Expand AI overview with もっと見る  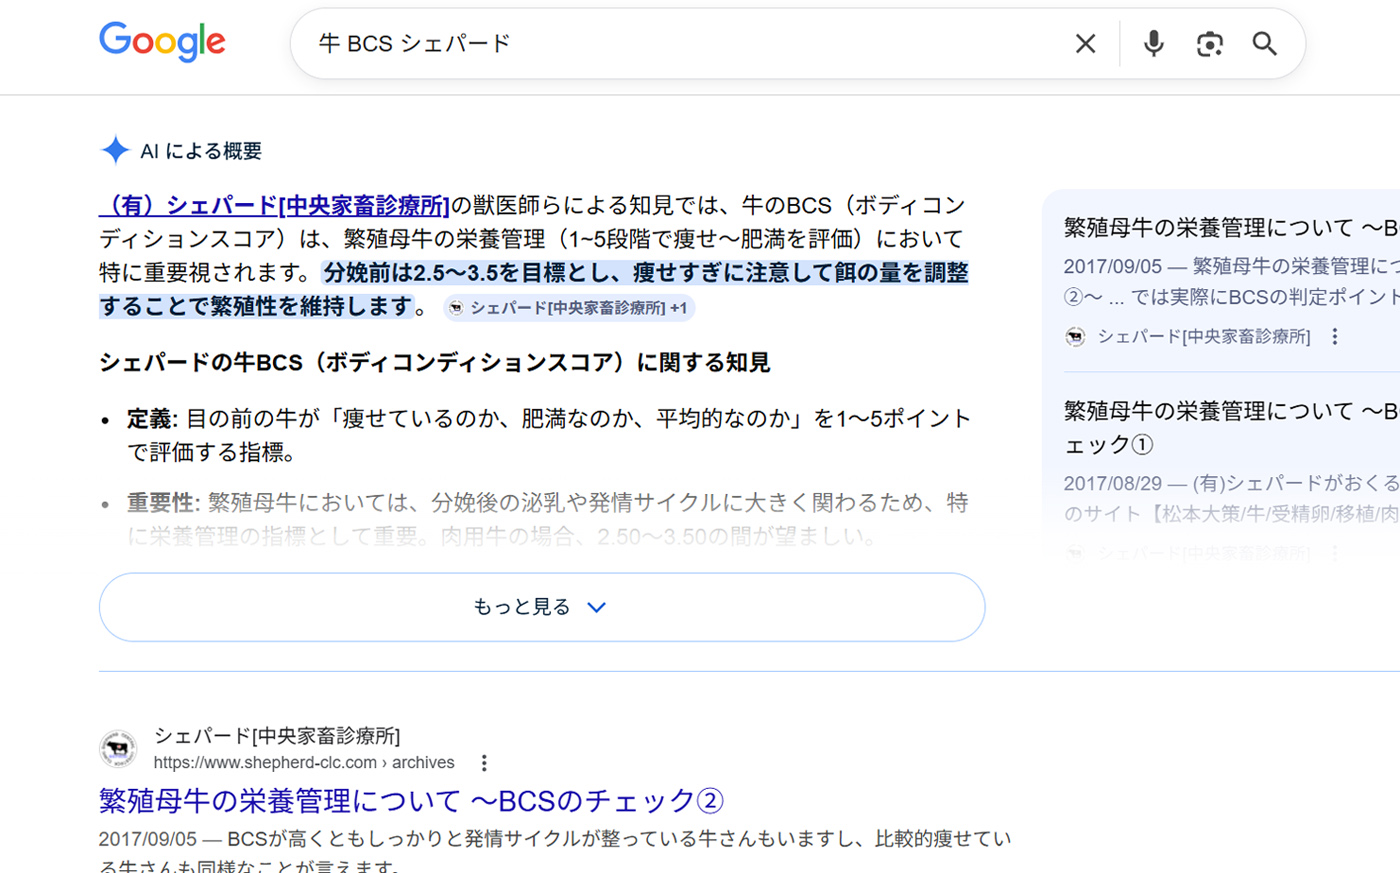(x=541, y=607)
